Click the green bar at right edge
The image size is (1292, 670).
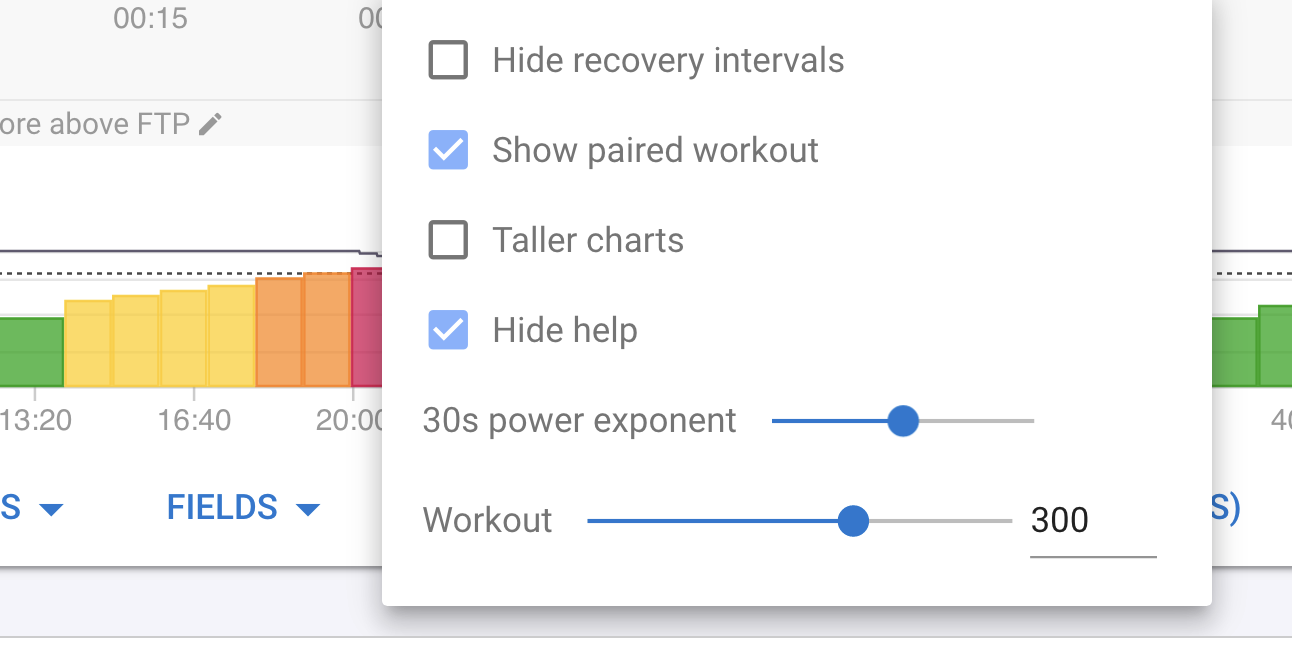pos(1275,346)
